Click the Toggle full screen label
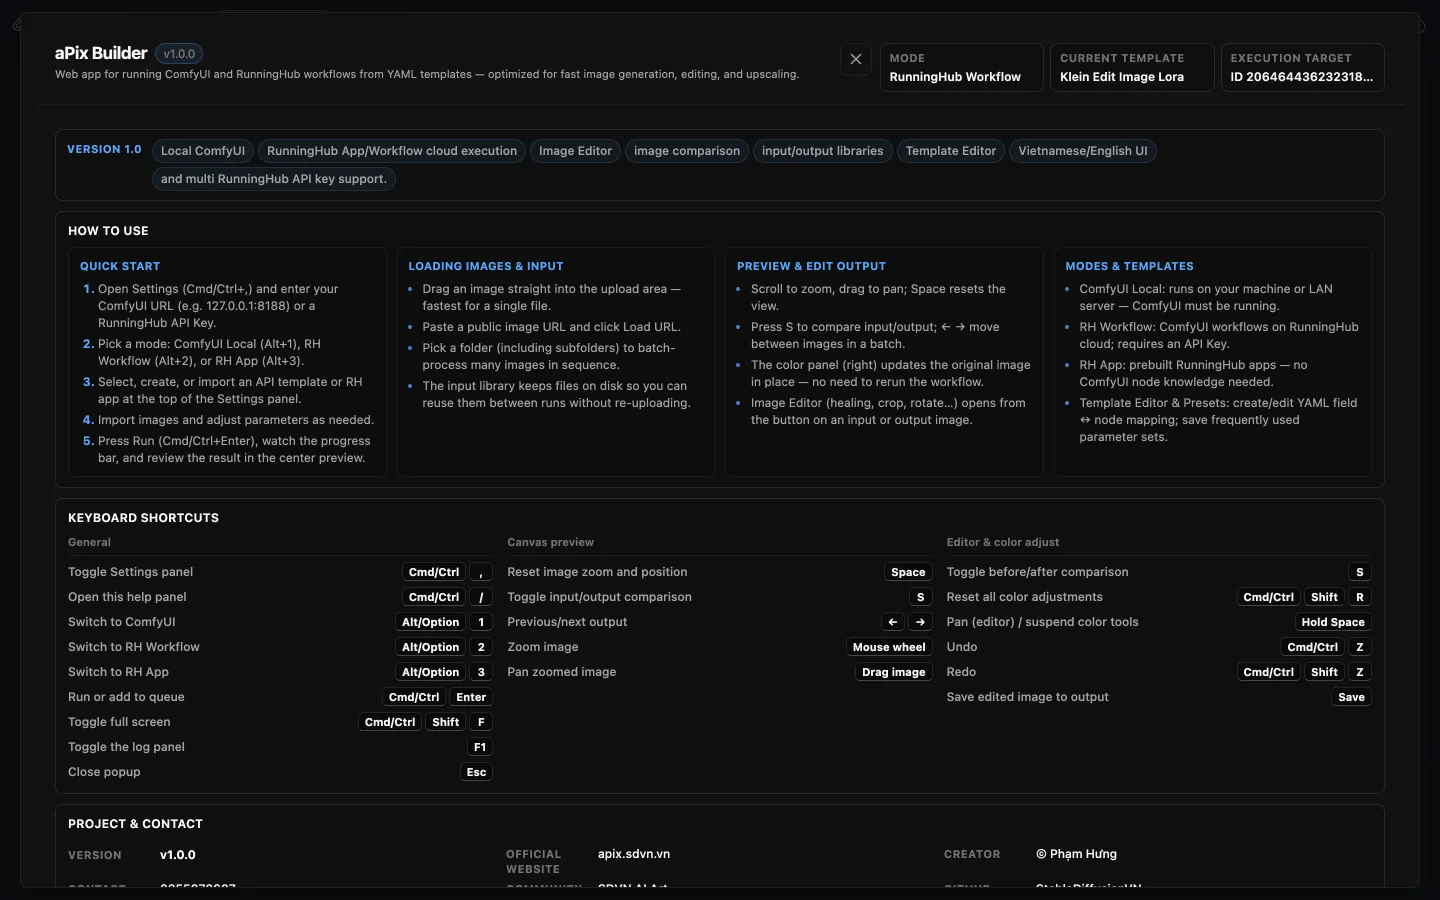This screenshot has height=900, width=1440. click(119, 722)
